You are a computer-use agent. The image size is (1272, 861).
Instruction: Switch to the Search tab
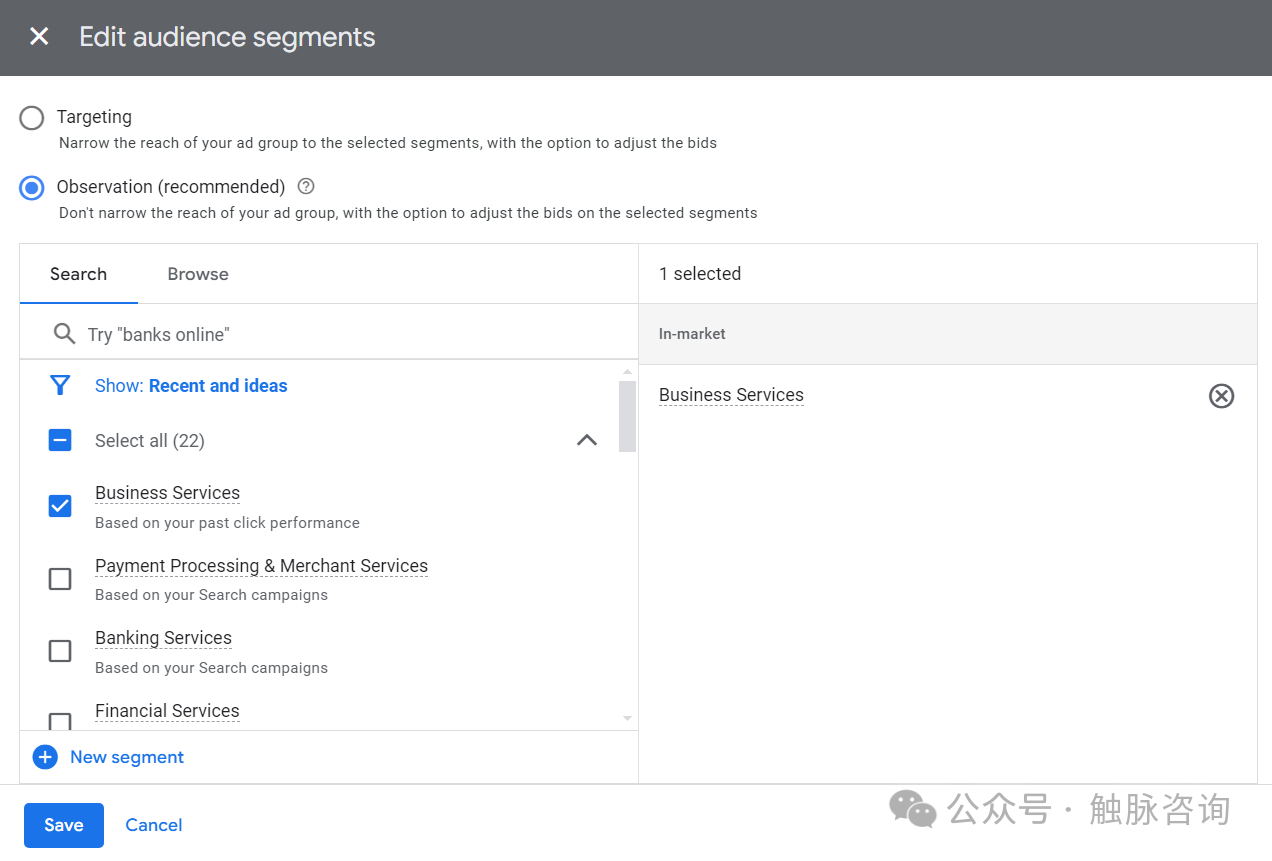pyautogui.click(x=78, y=274)
